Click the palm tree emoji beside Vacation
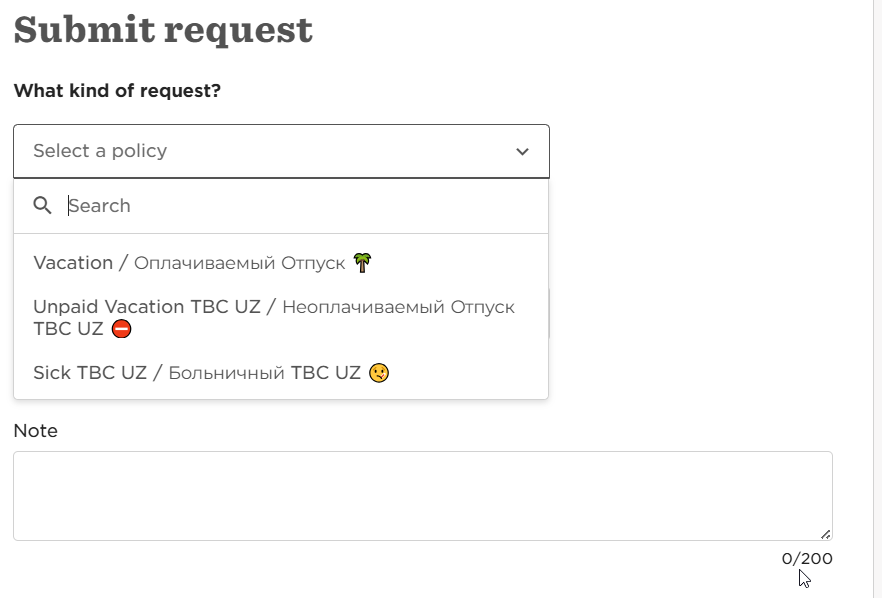Image resolution: width=882 pixels, height=598 pixels. 363,263
